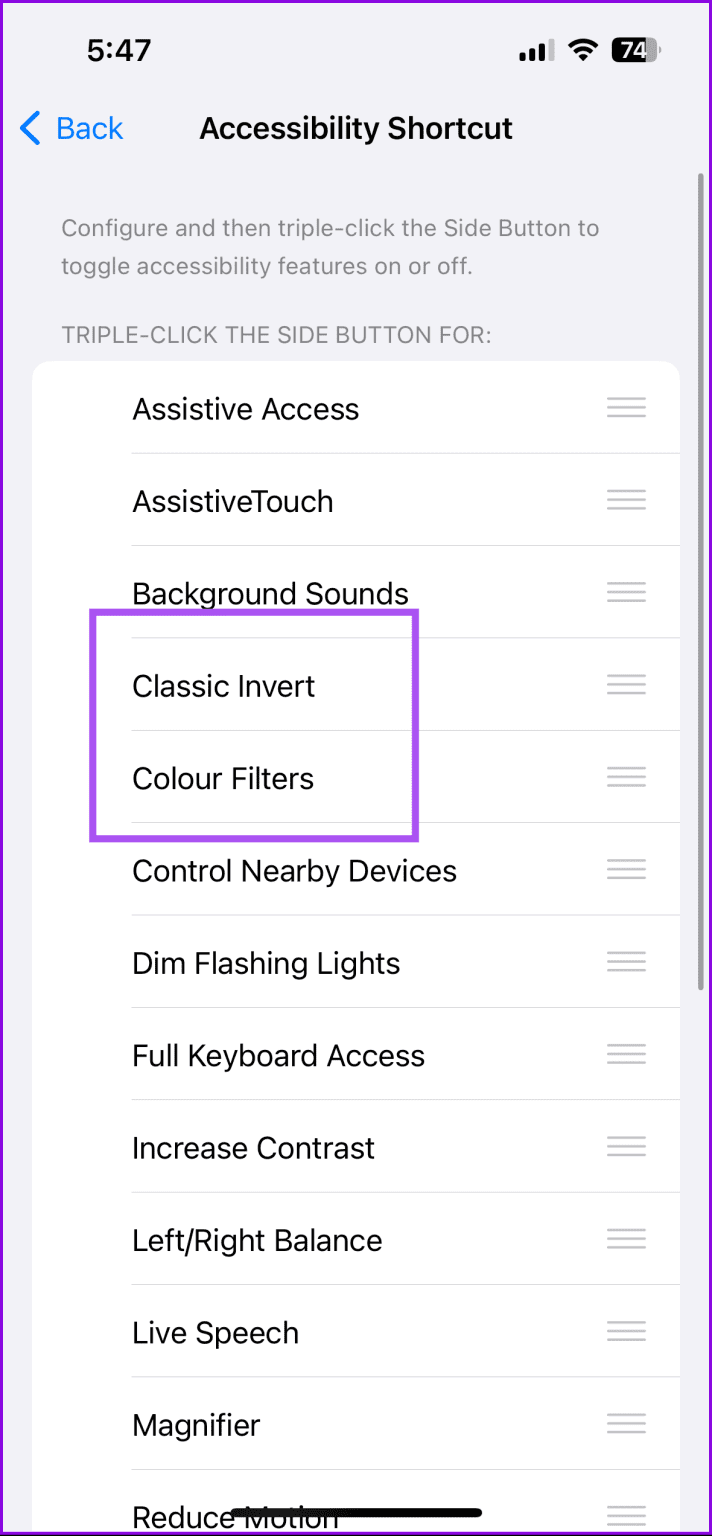
Task: Choose Live Speech from the list
Action: 215,1331
